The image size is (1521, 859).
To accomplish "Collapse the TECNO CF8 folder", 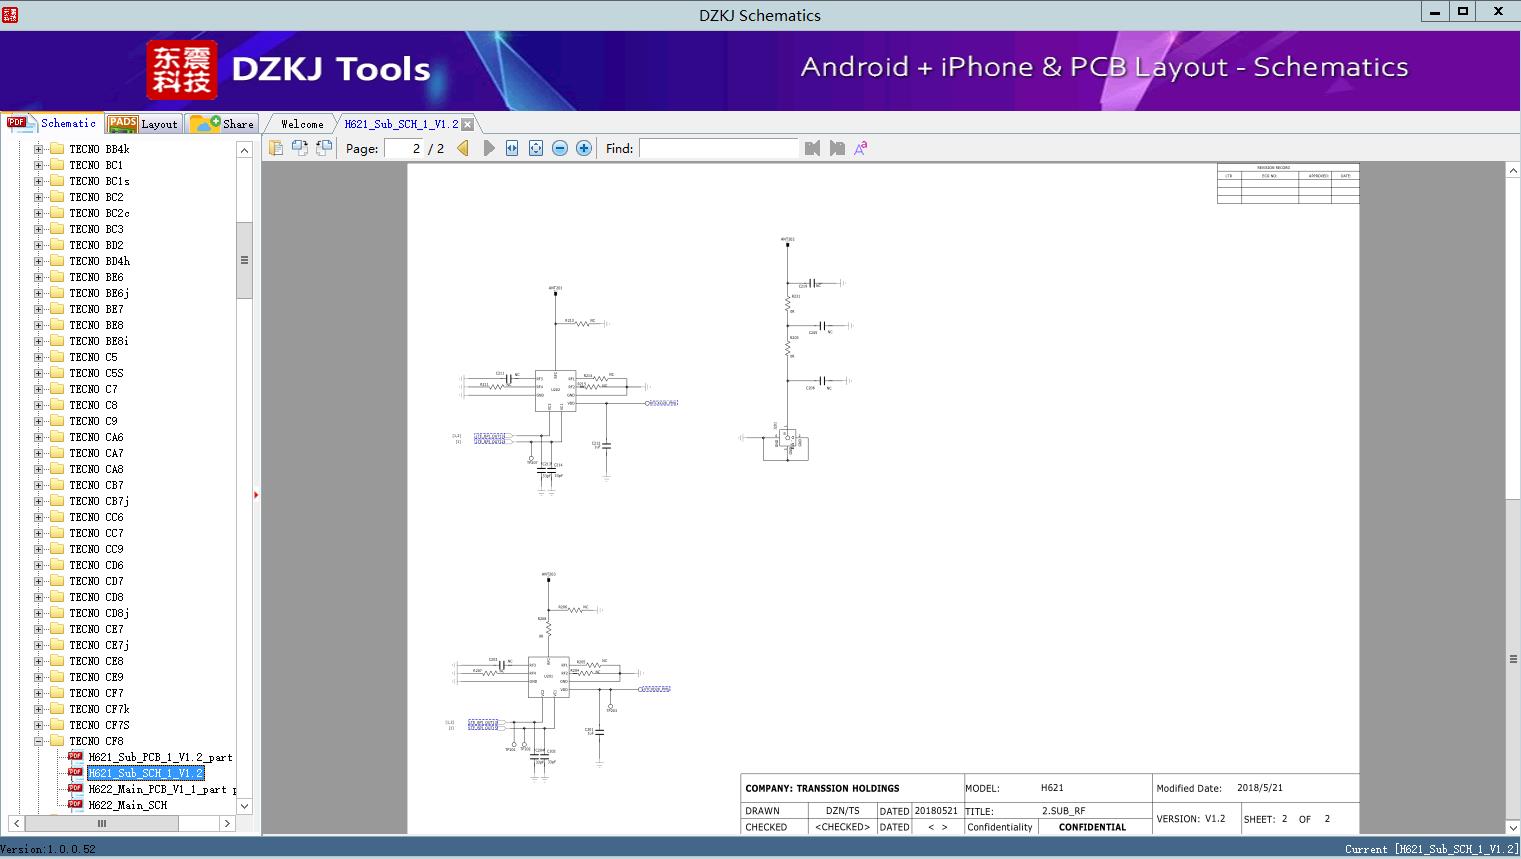I will point(39,741).
